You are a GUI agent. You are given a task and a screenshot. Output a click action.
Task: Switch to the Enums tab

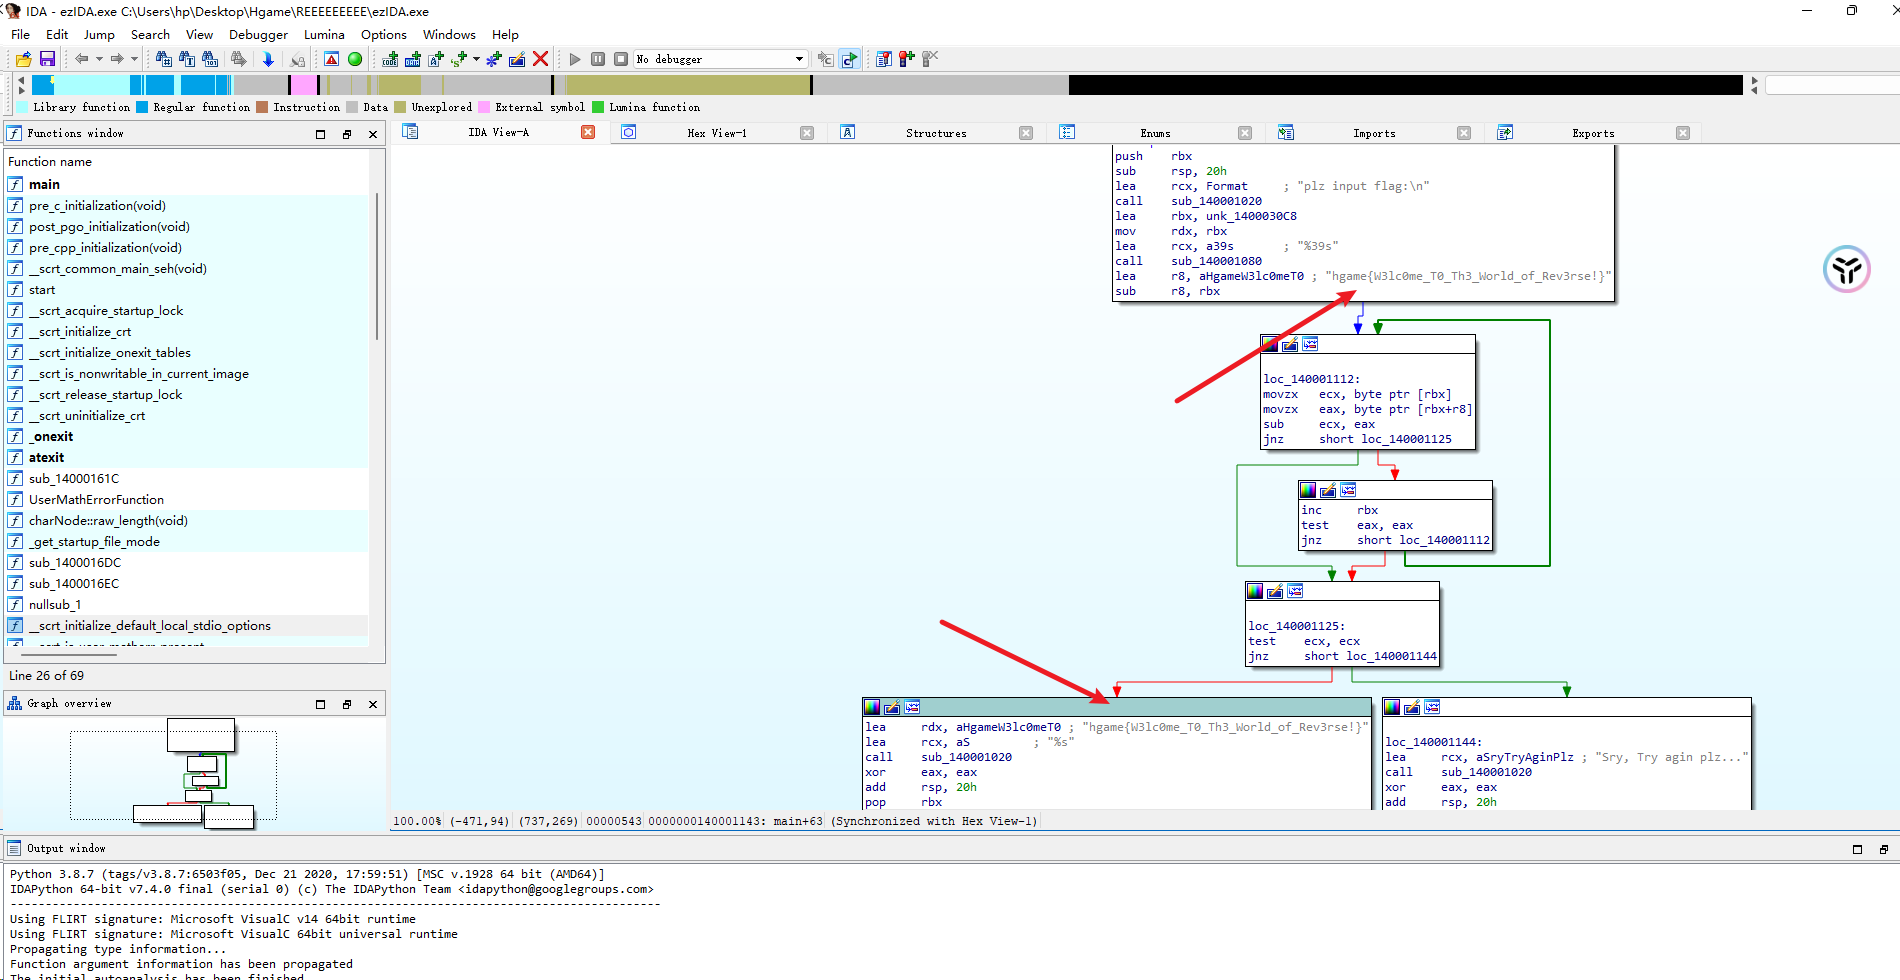click(1155, 133)
